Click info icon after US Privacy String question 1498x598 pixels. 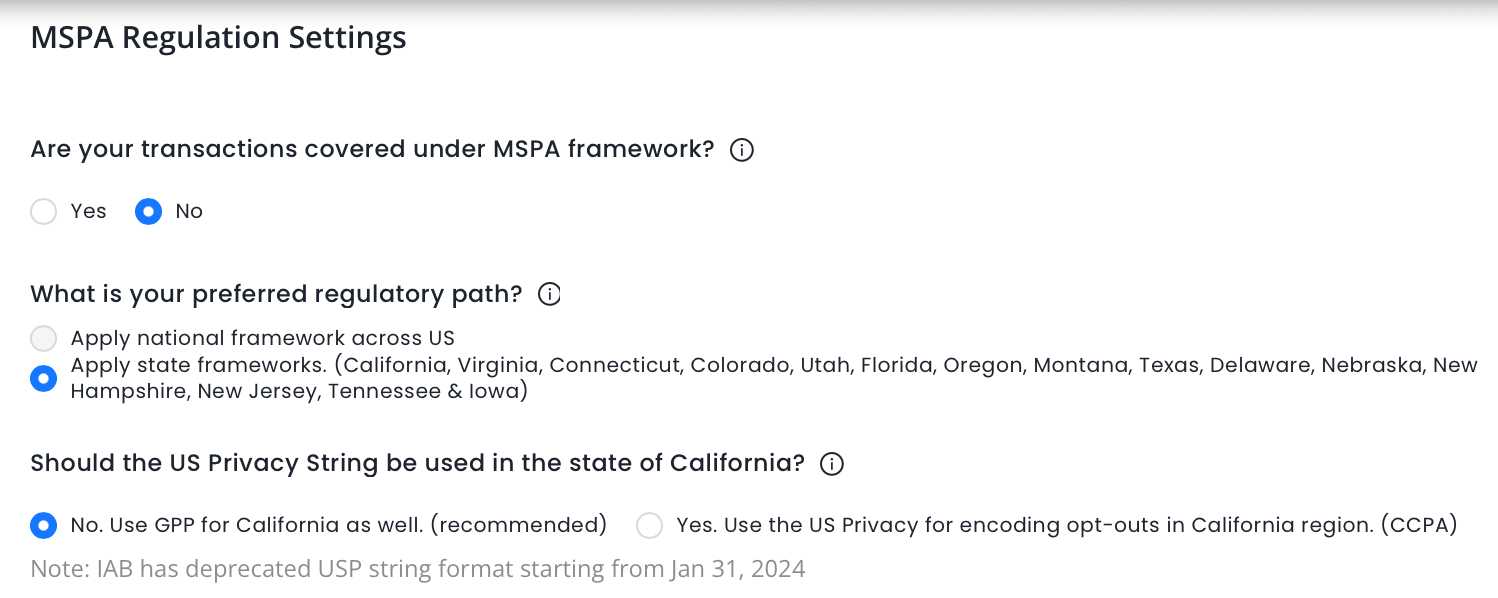click(x=832, y=464)
